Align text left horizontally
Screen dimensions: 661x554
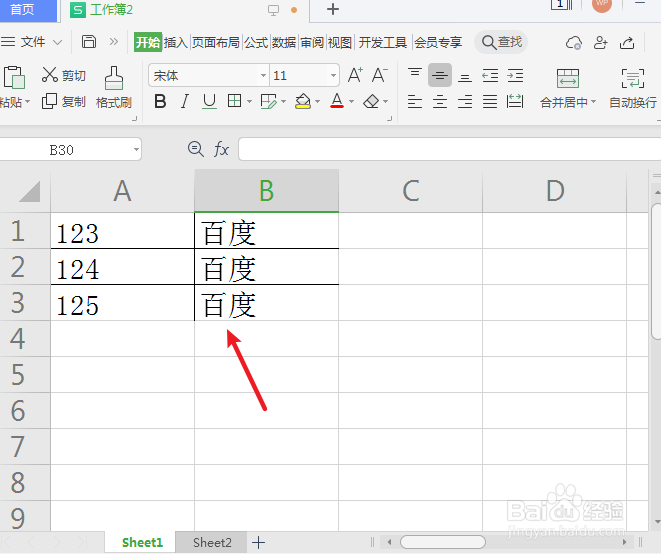415,102
